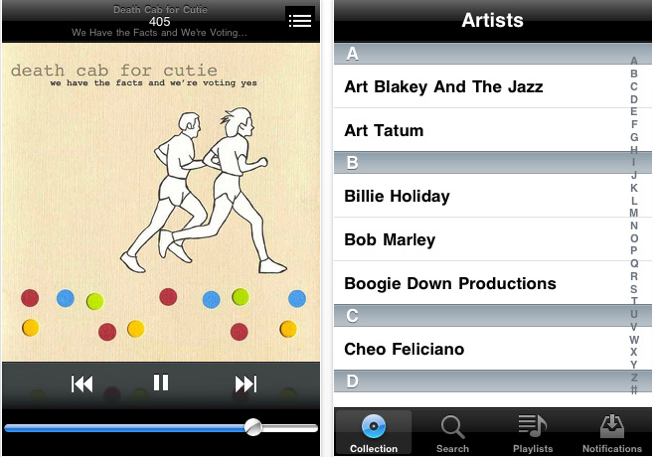Open the track list icon

point(300,20)
